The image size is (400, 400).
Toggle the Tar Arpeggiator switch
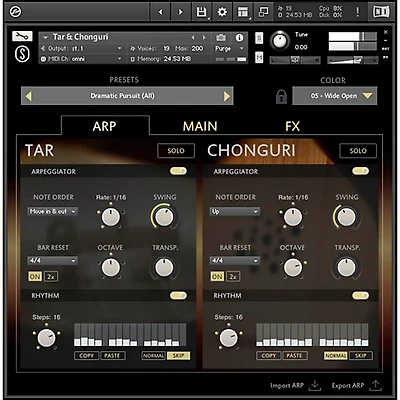tap(178, 171)
